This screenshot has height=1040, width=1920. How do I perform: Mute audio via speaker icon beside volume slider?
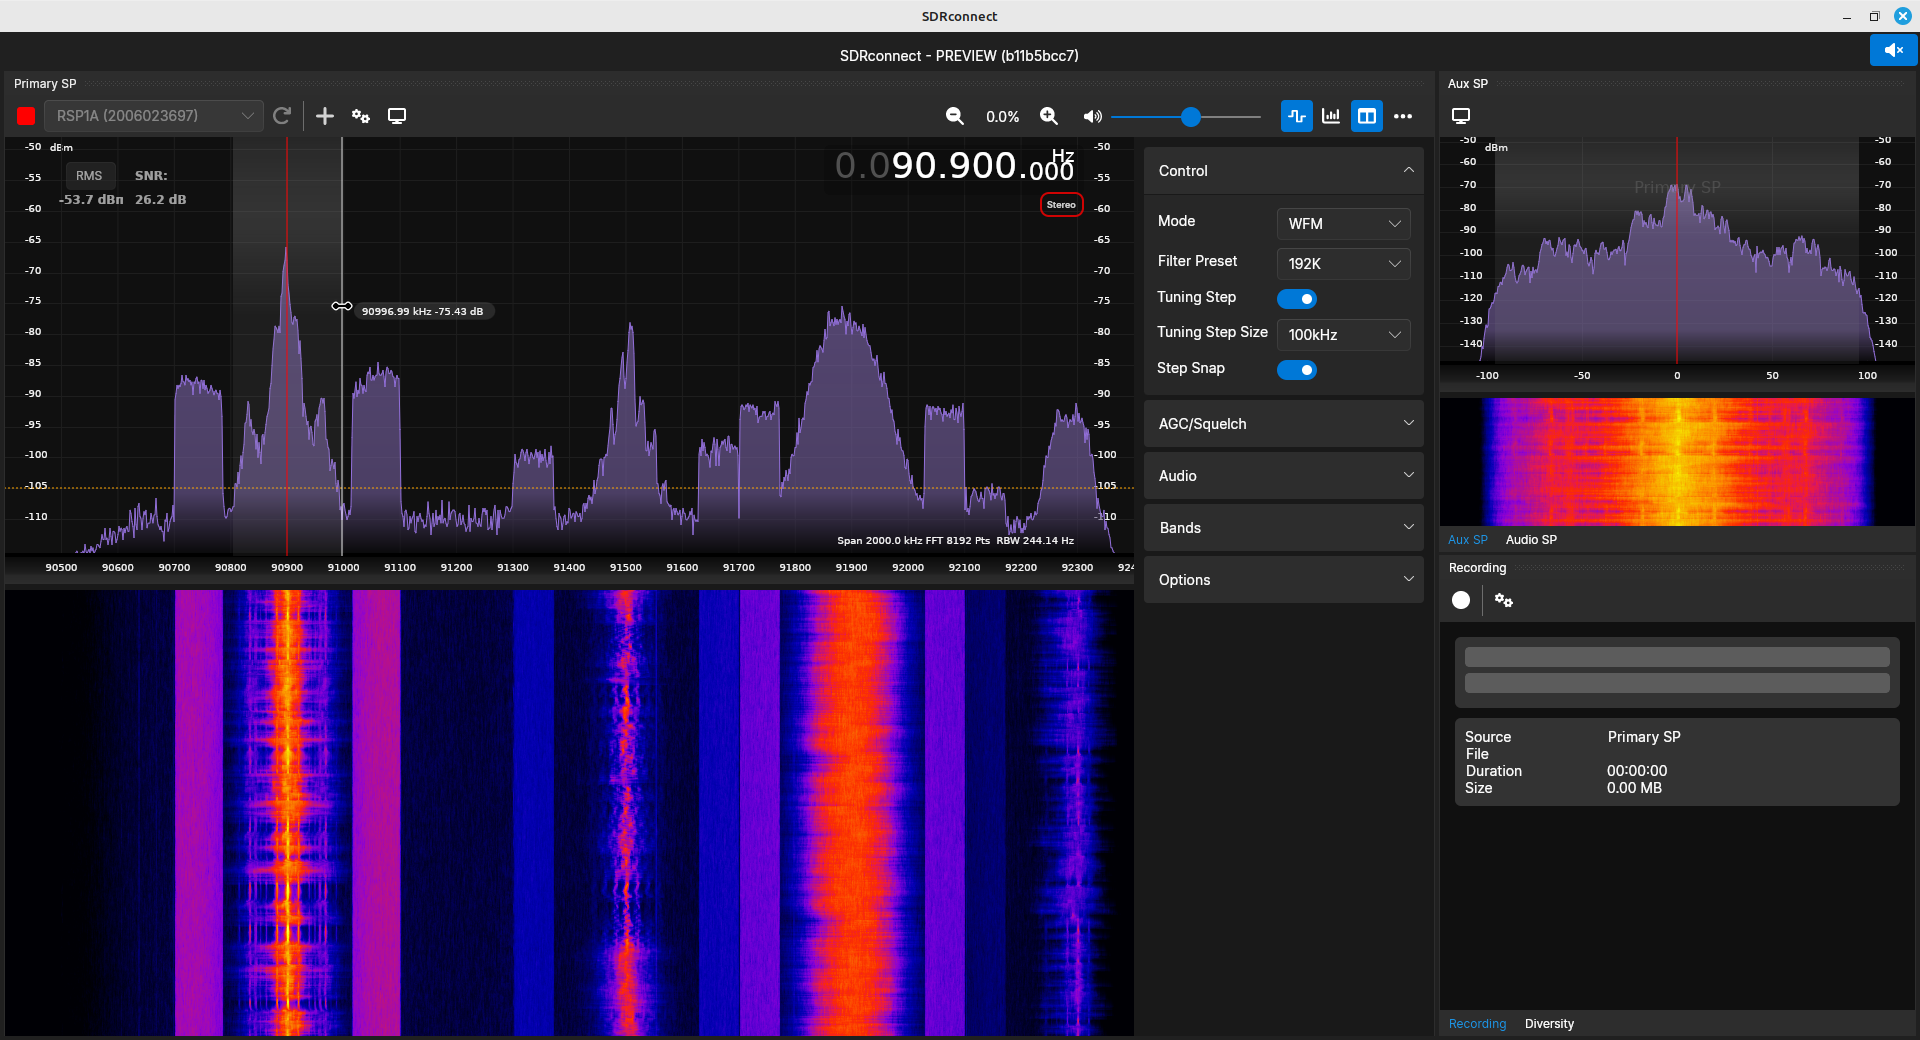coord(1092,116)
